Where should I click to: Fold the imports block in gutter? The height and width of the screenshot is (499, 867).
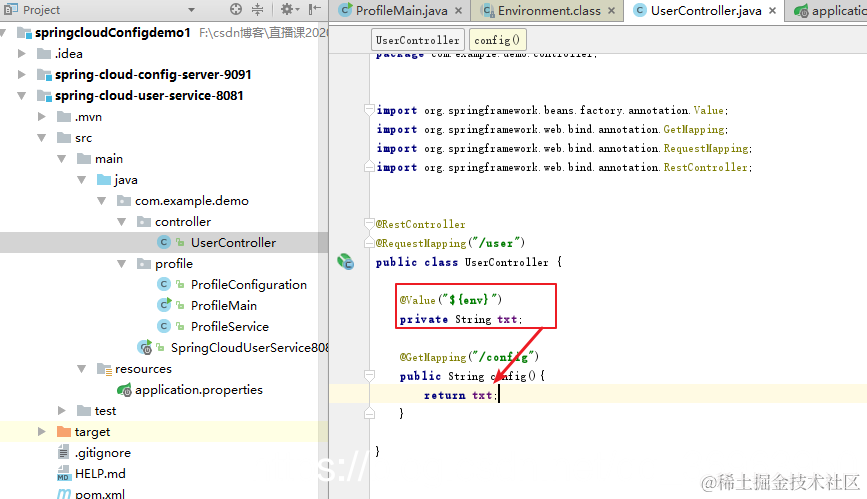click(x=369, y=110)
